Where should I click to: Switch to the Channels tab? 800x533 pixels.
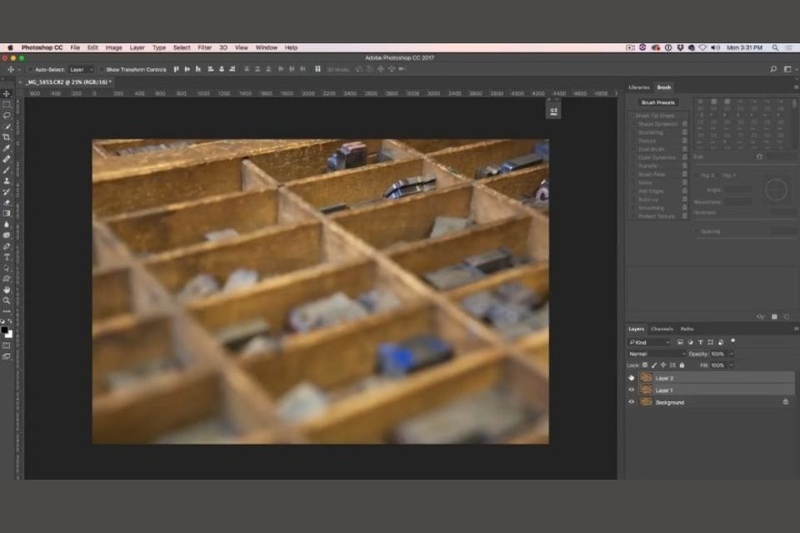pyautogui.click(x=662, y=329)
